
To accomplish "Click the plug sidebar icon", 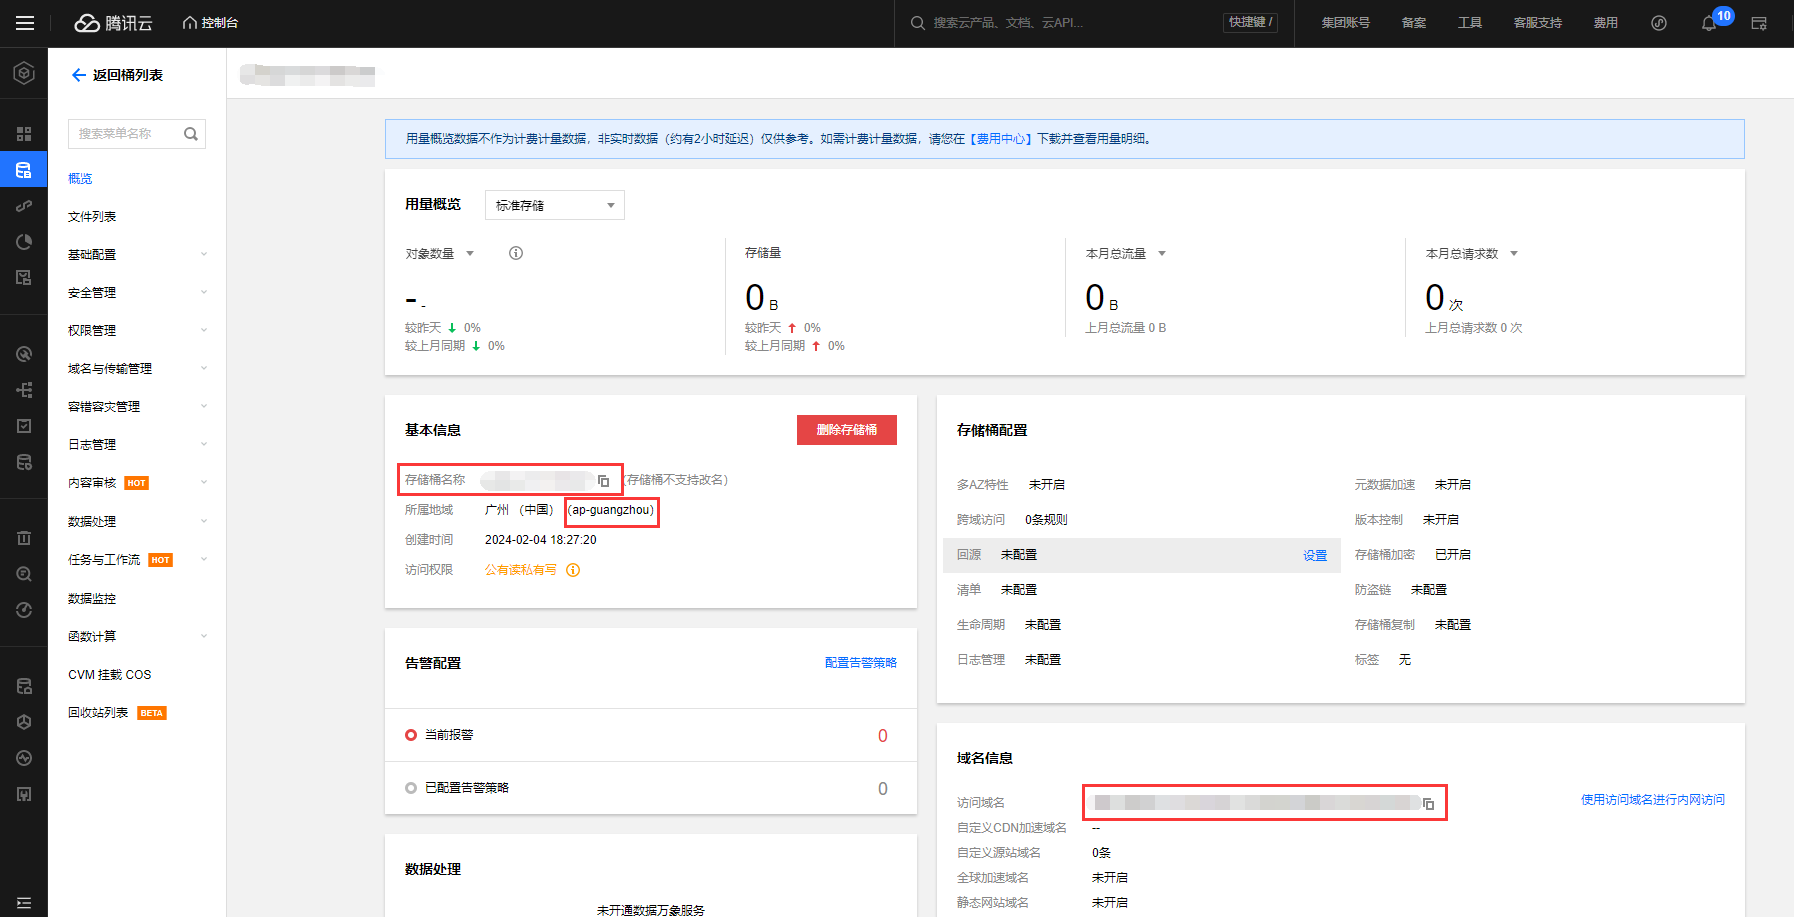I will [x=24, y=794].
